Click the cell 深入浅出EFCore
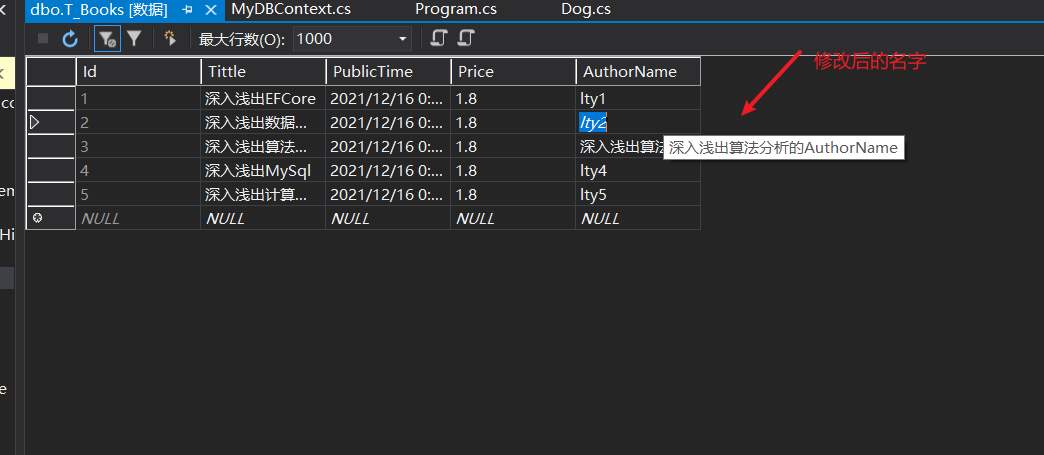The image size is (1044, 455). point(263,99)
